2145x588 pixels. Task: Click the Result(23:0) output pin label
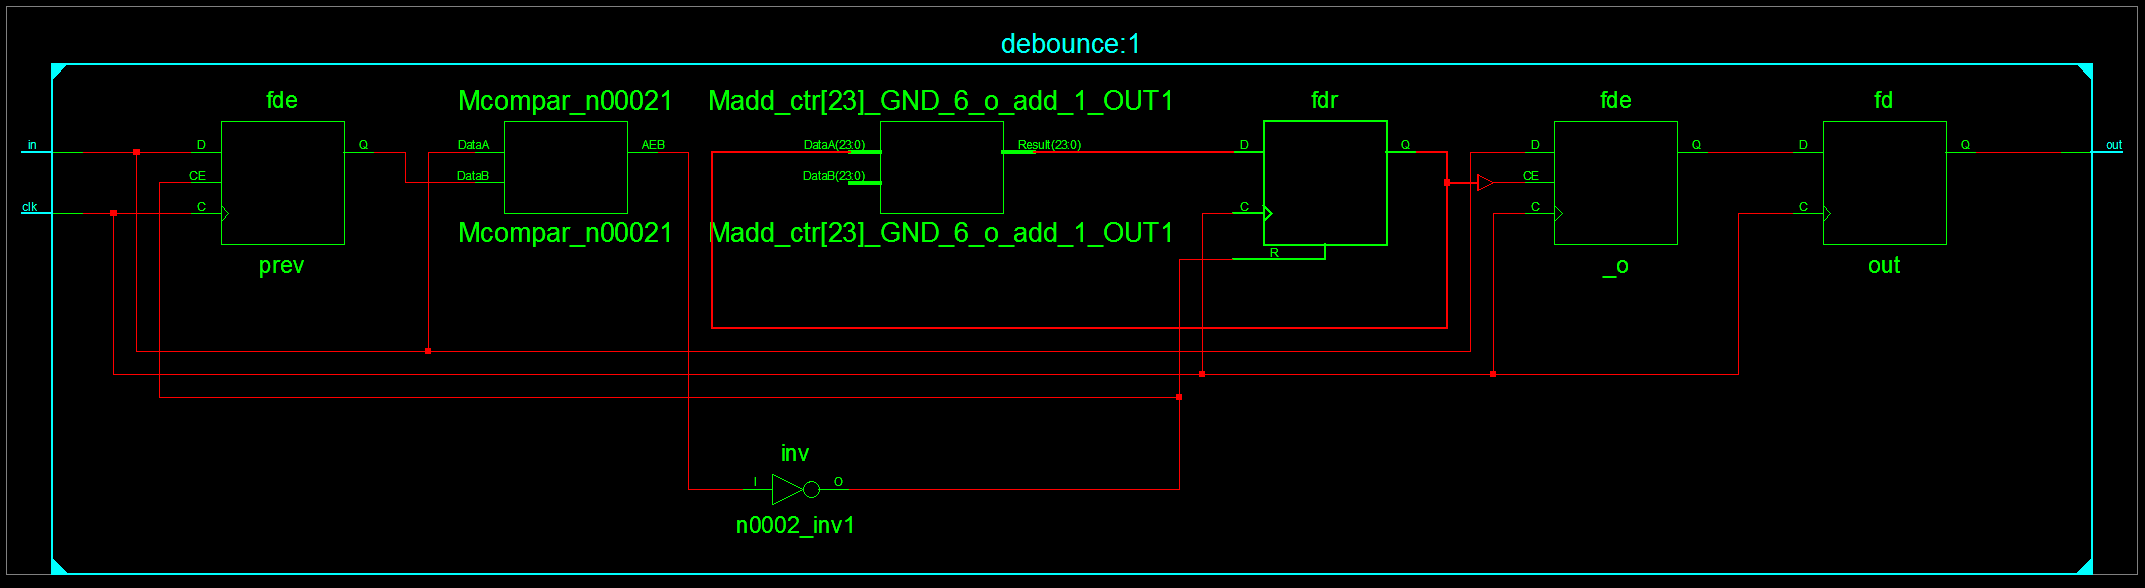pyautogui.click(x=1049, y=145)
